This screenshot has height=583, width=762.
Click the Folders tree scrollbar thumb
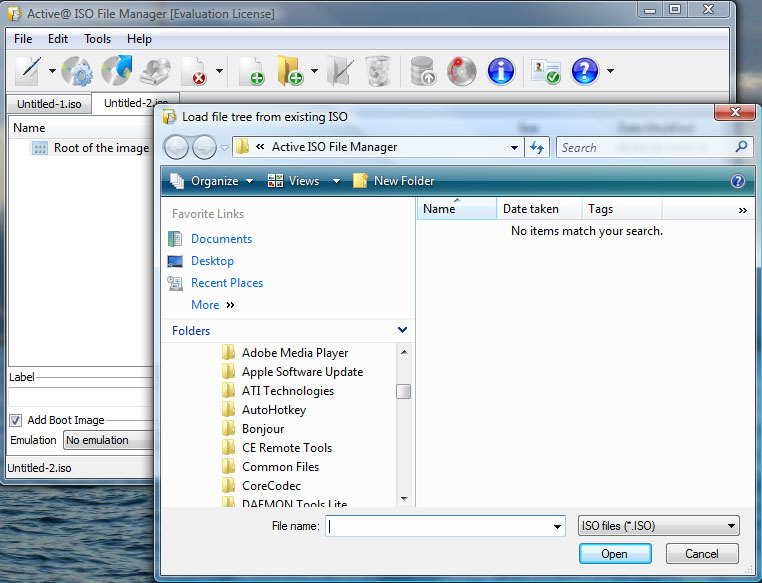pyautogui.click(x=403, y=392)
